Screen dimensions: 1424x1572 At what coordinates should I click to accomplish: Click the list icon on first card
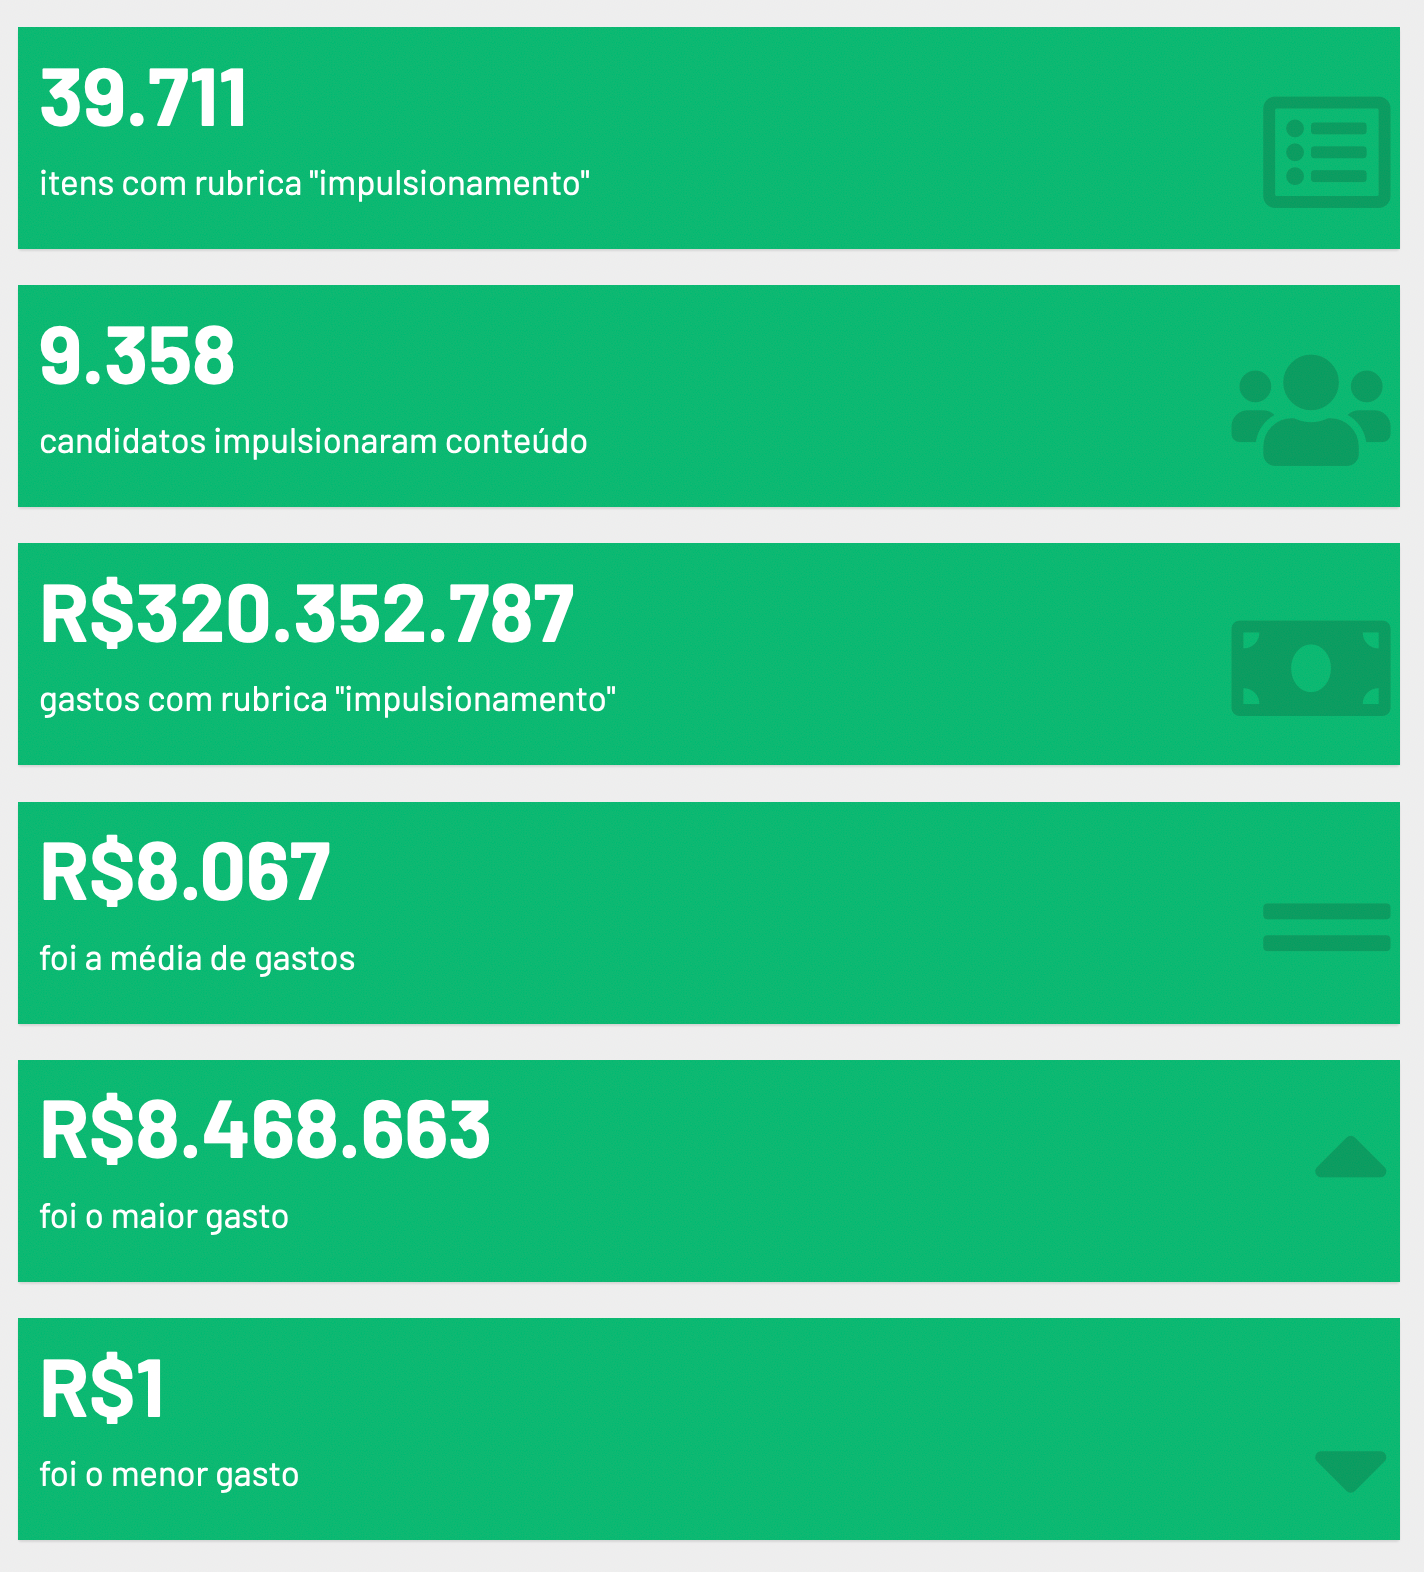coord(1326,152)
